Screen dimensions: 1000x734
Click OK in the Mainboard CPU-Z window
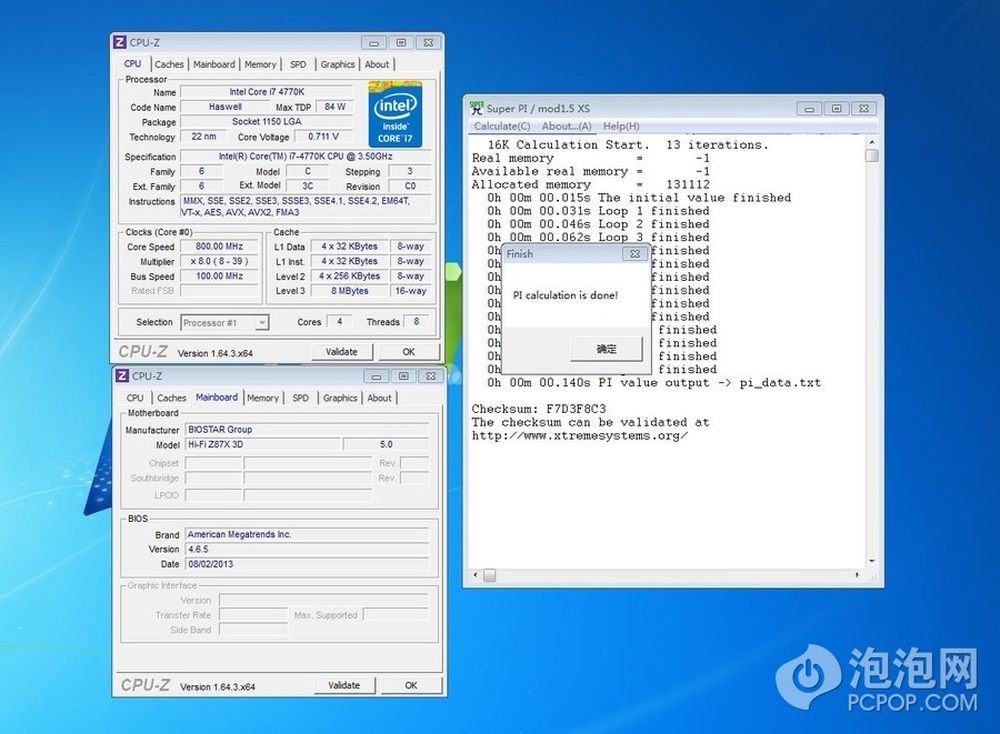pyautogui.click(x=411, y=685)
